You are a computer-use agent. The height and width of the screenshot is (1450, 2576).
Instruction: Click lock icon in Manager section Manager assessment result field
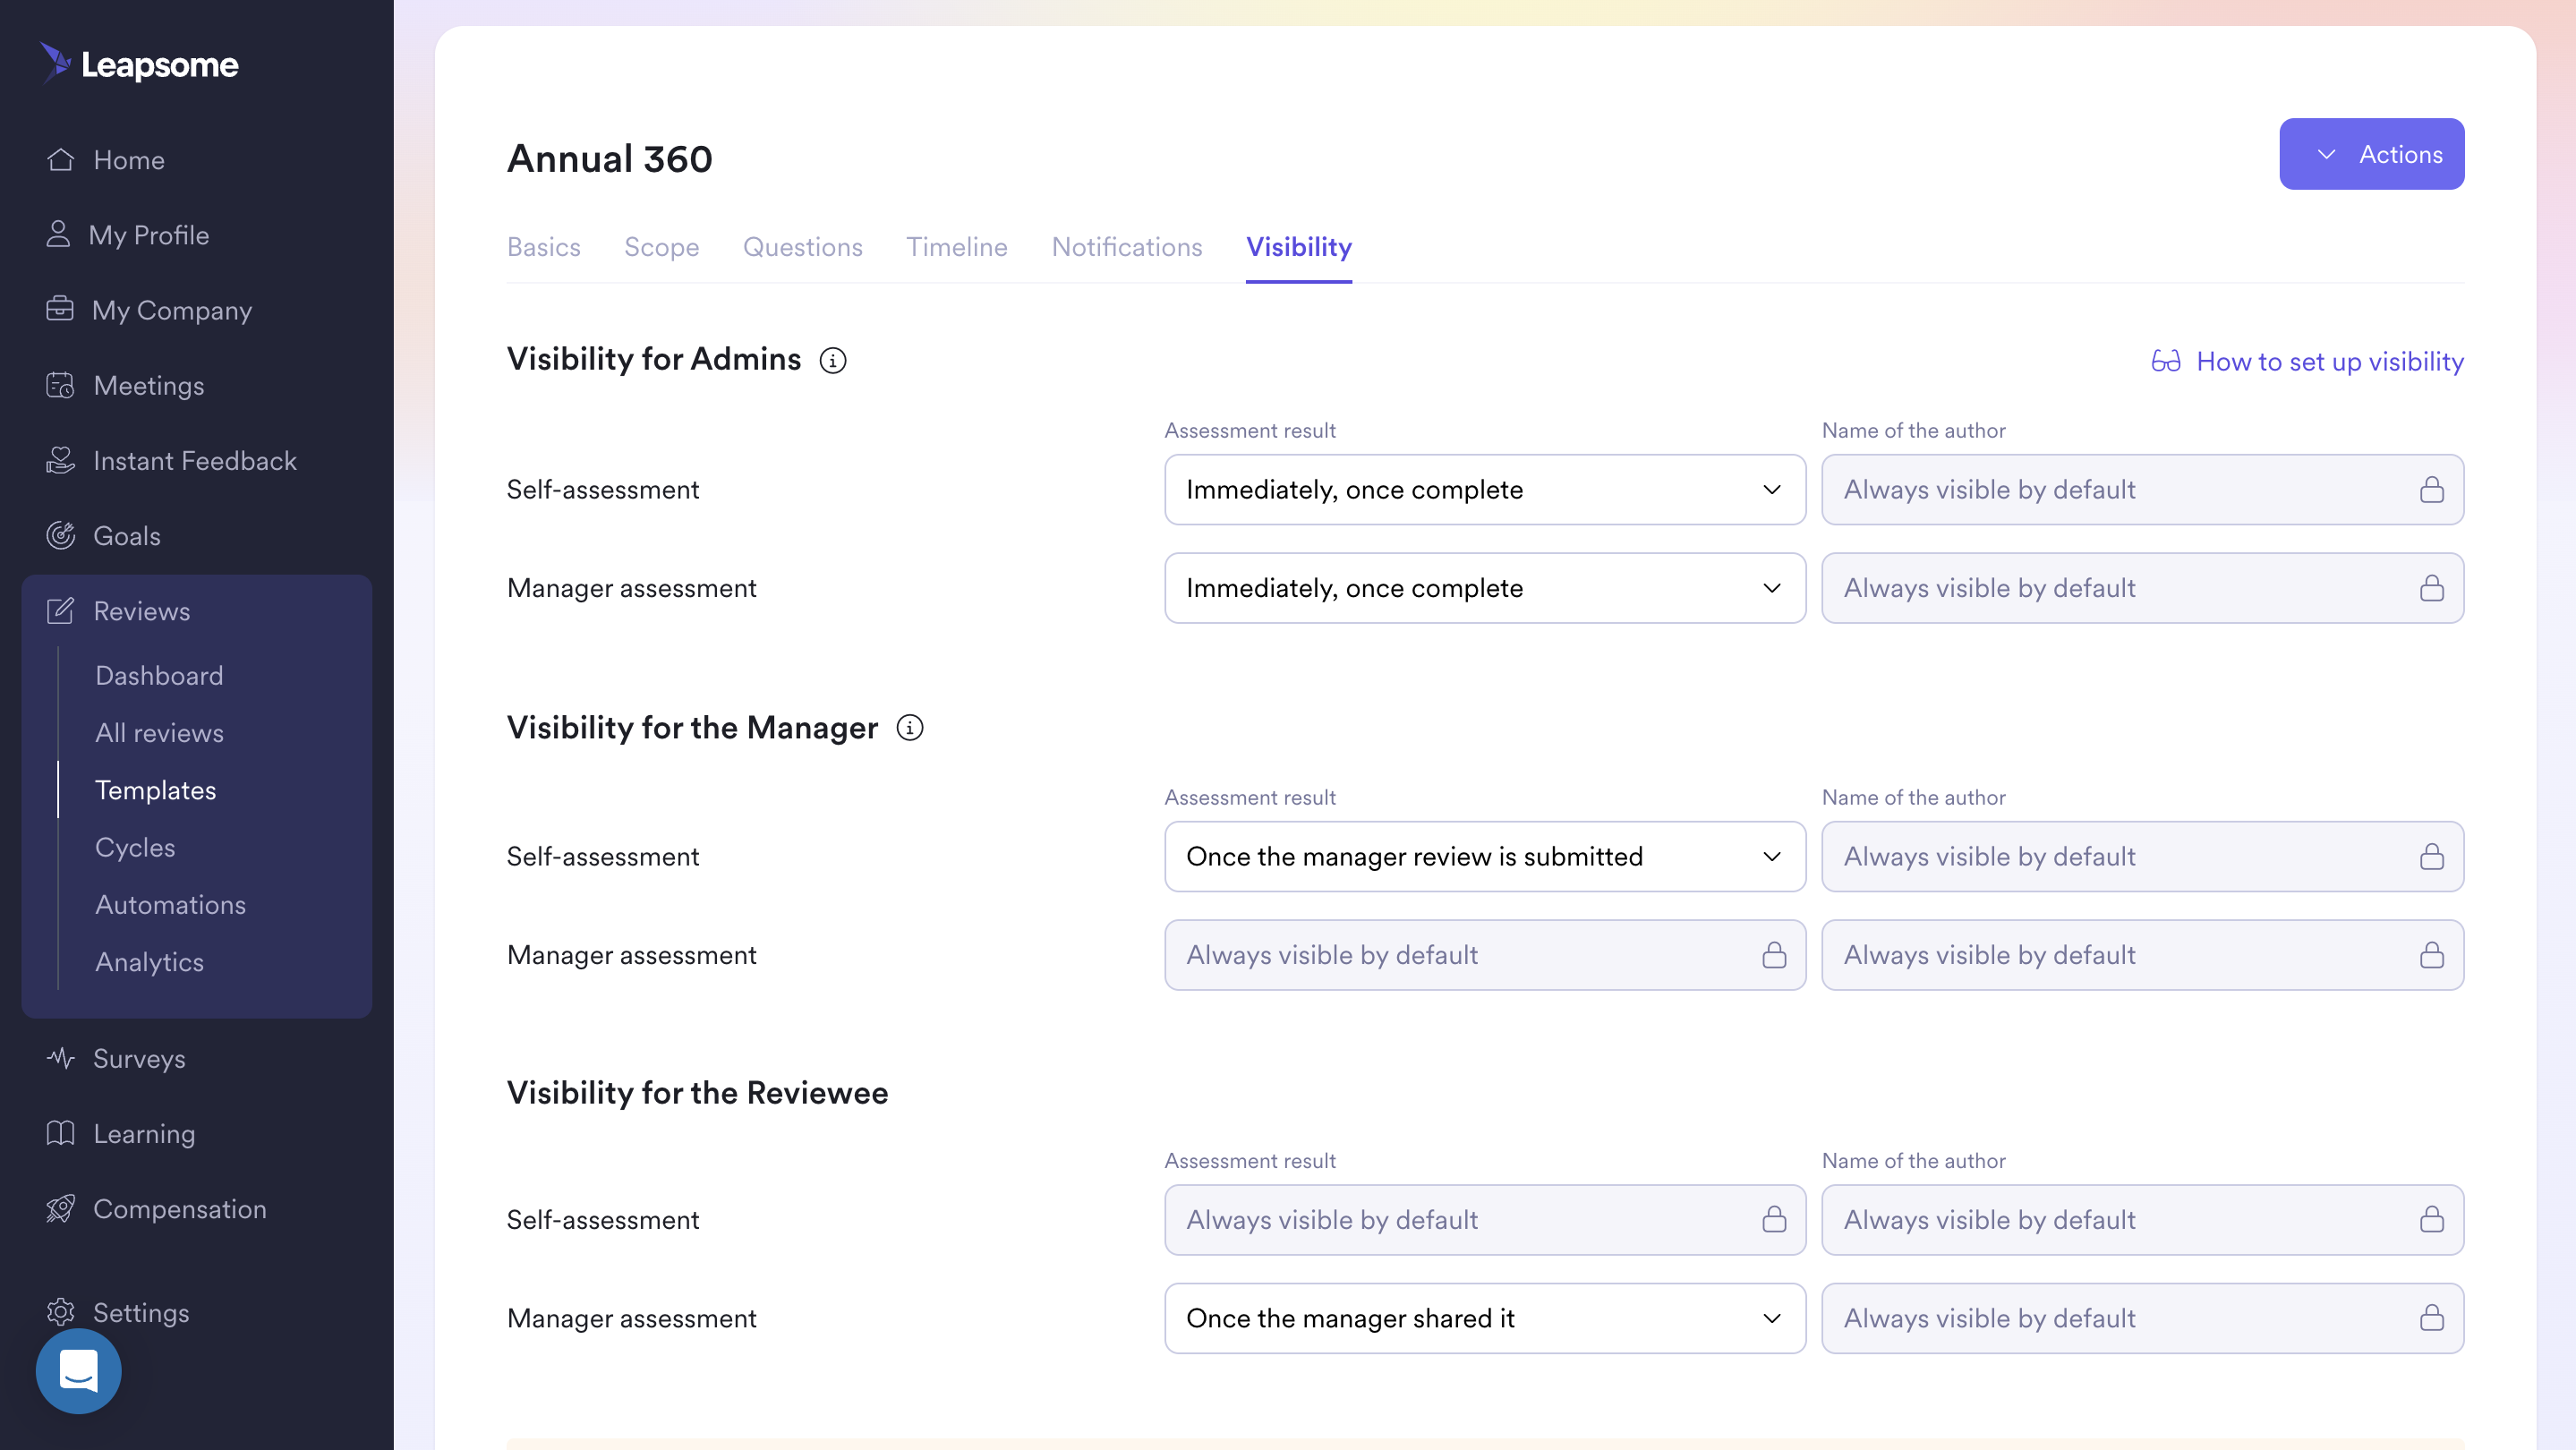[1773, 955]
